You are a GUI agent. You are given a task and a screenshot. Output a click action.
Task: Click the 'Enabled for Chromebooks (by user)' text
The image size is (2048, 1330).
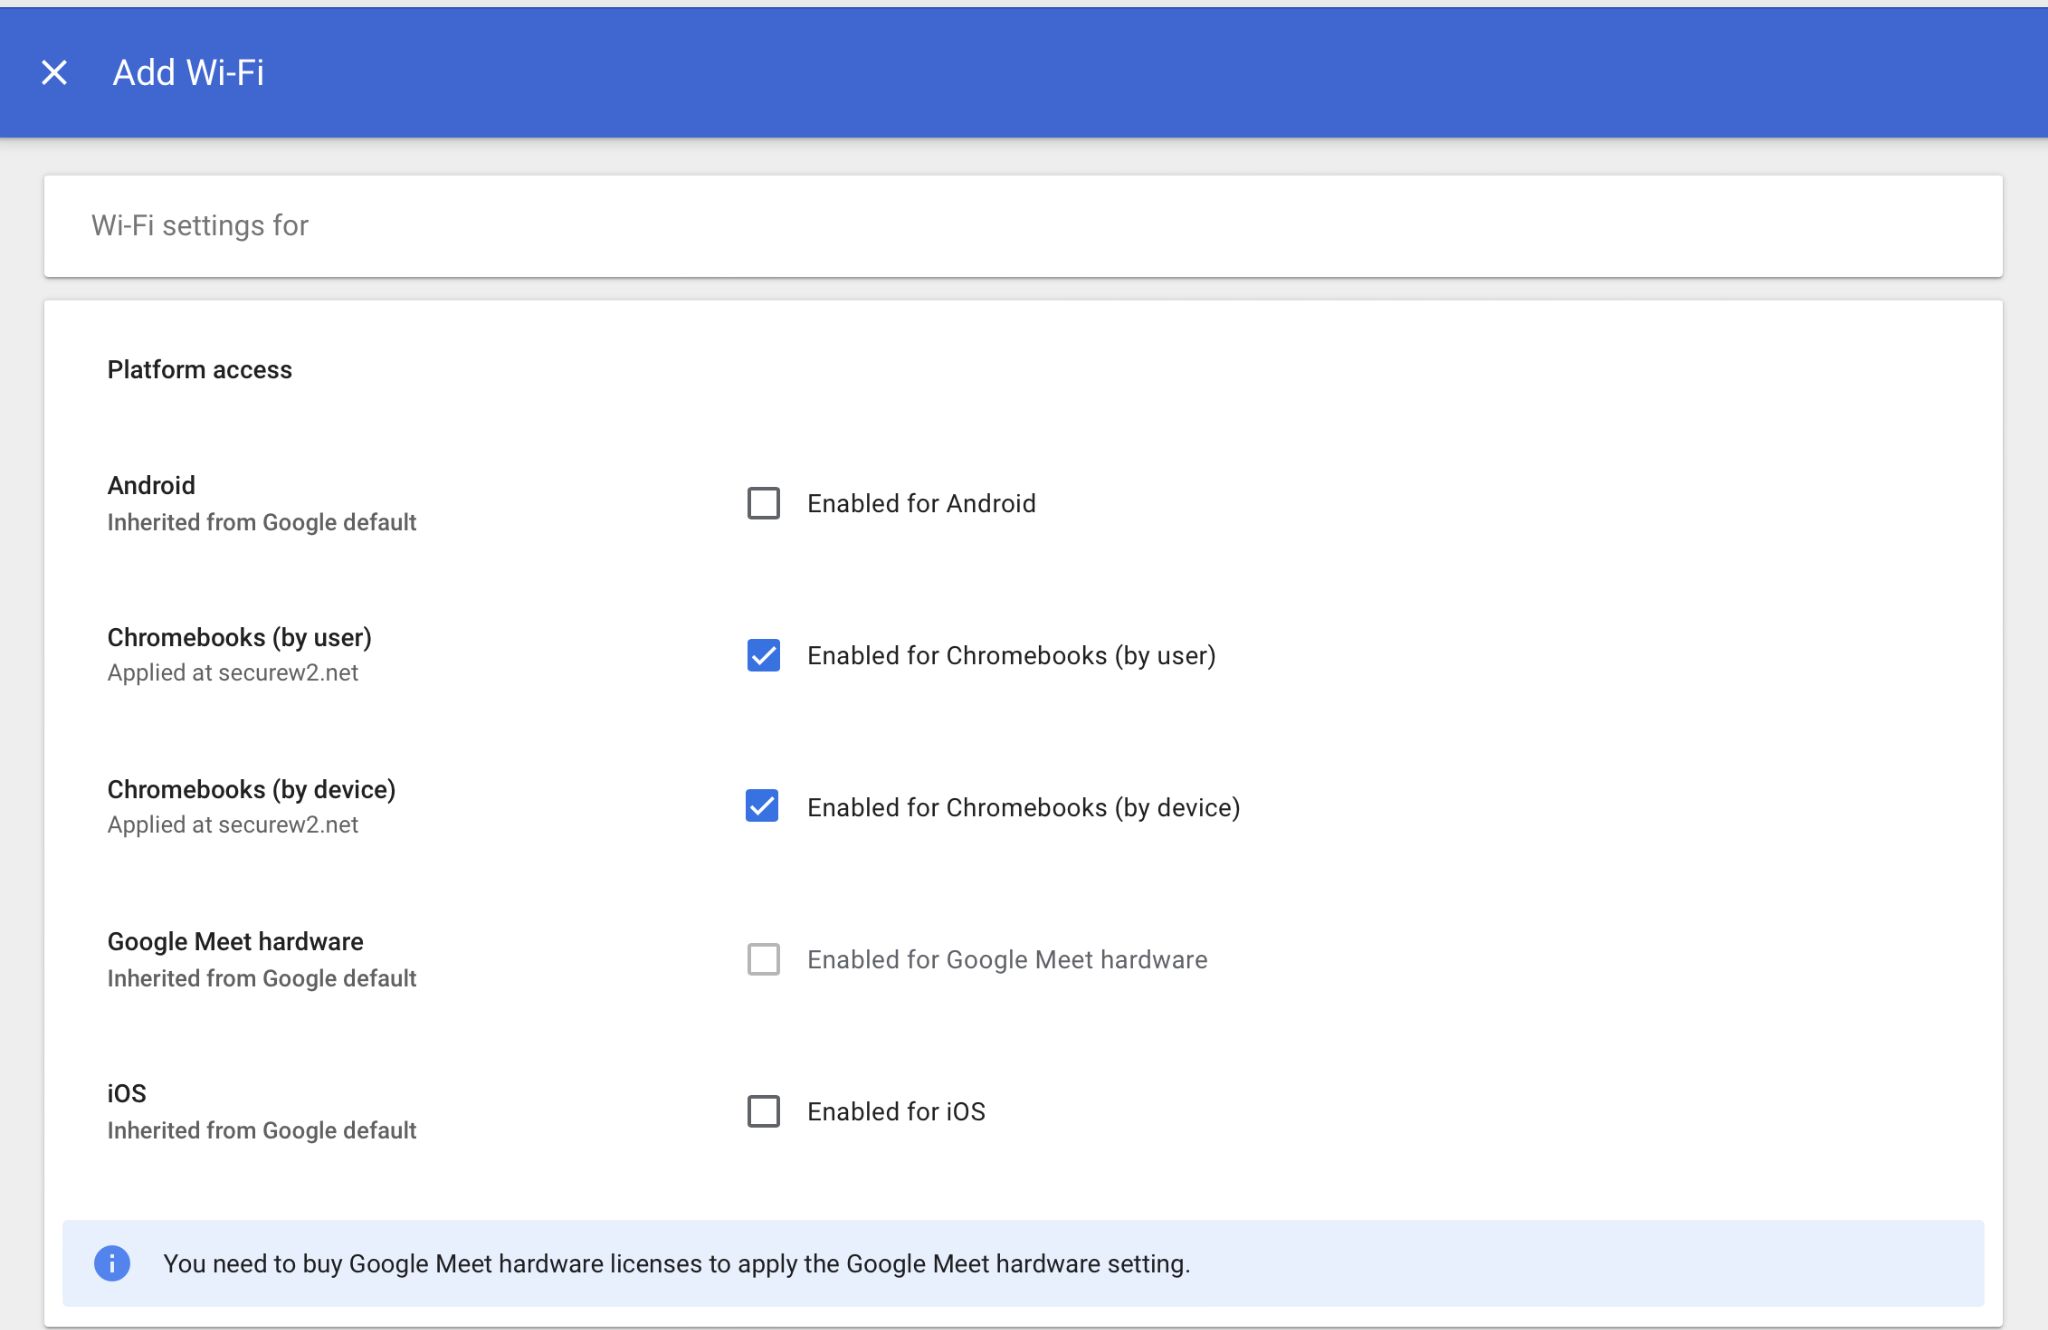click(x=1011, y=656)
